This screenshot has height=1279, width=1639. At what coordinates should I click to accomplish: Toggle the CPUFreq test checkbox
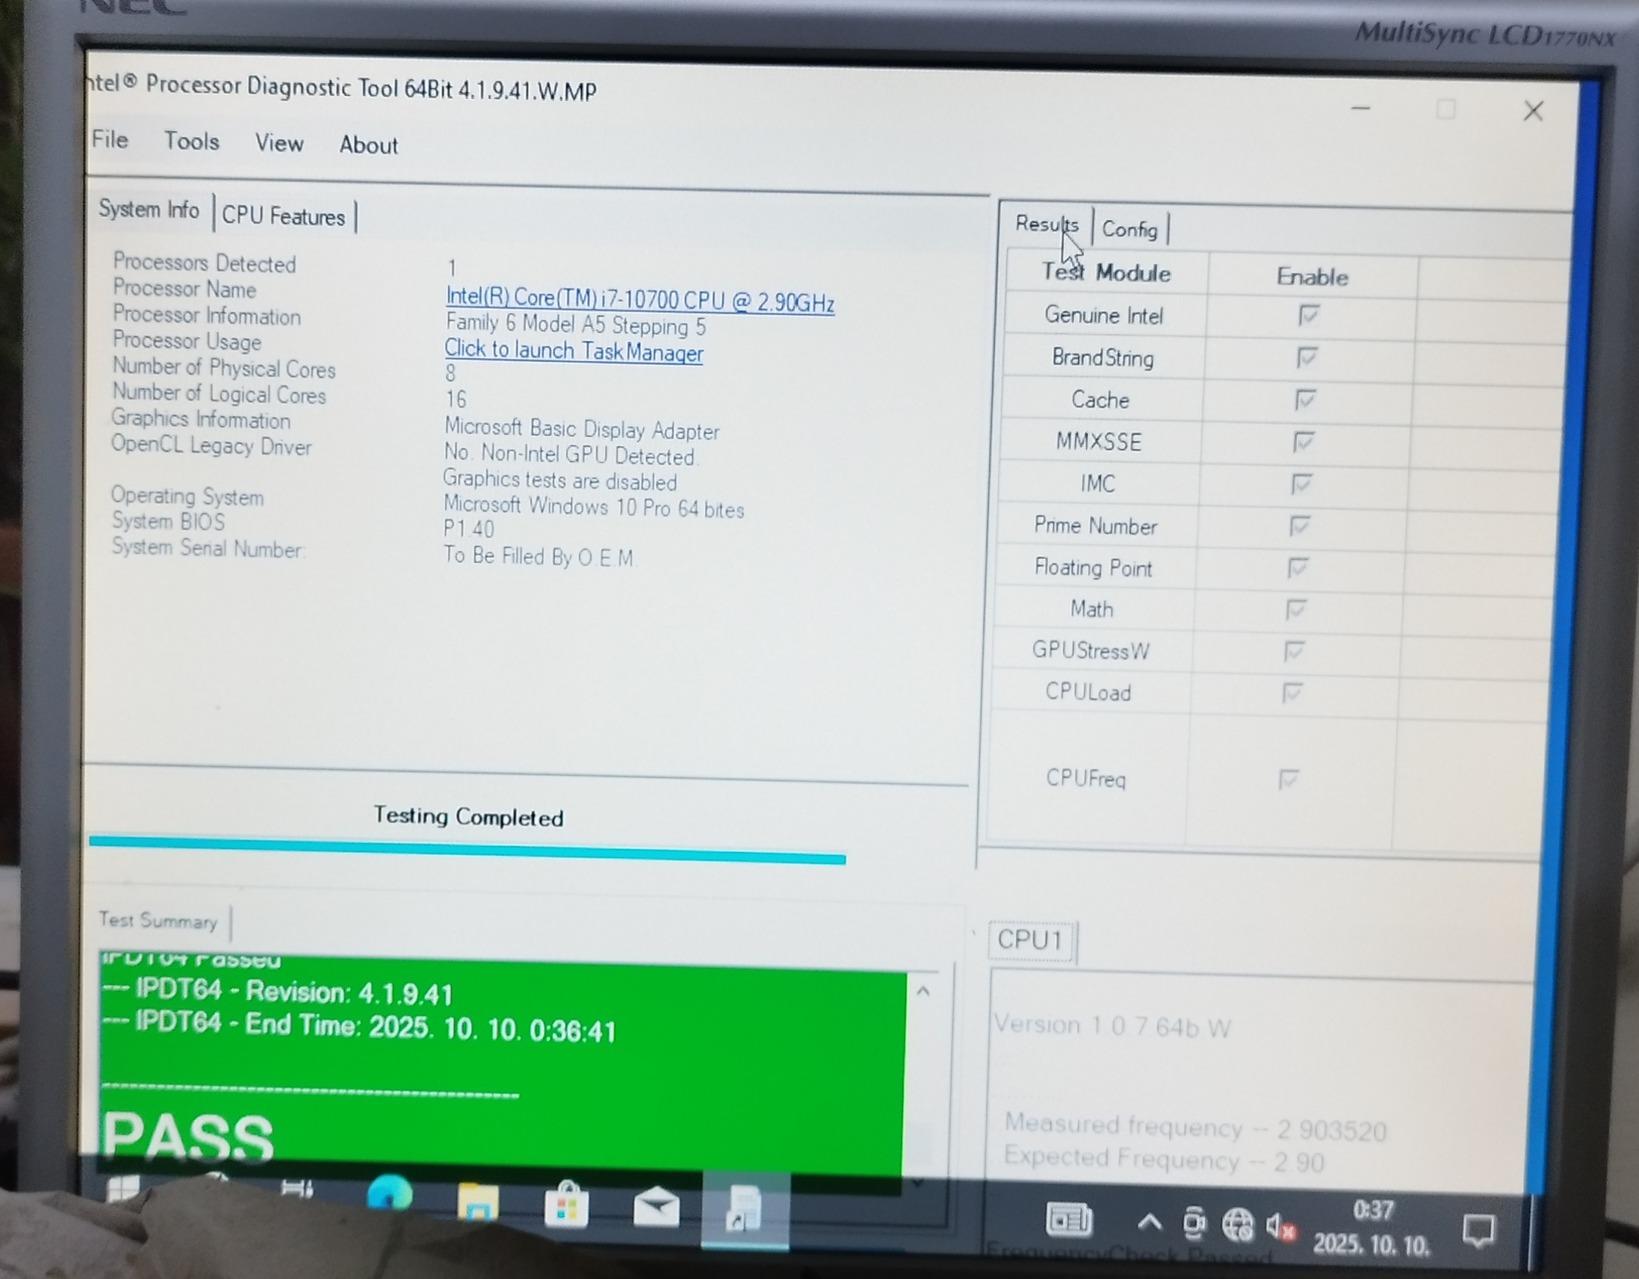tap(1288, 779)
